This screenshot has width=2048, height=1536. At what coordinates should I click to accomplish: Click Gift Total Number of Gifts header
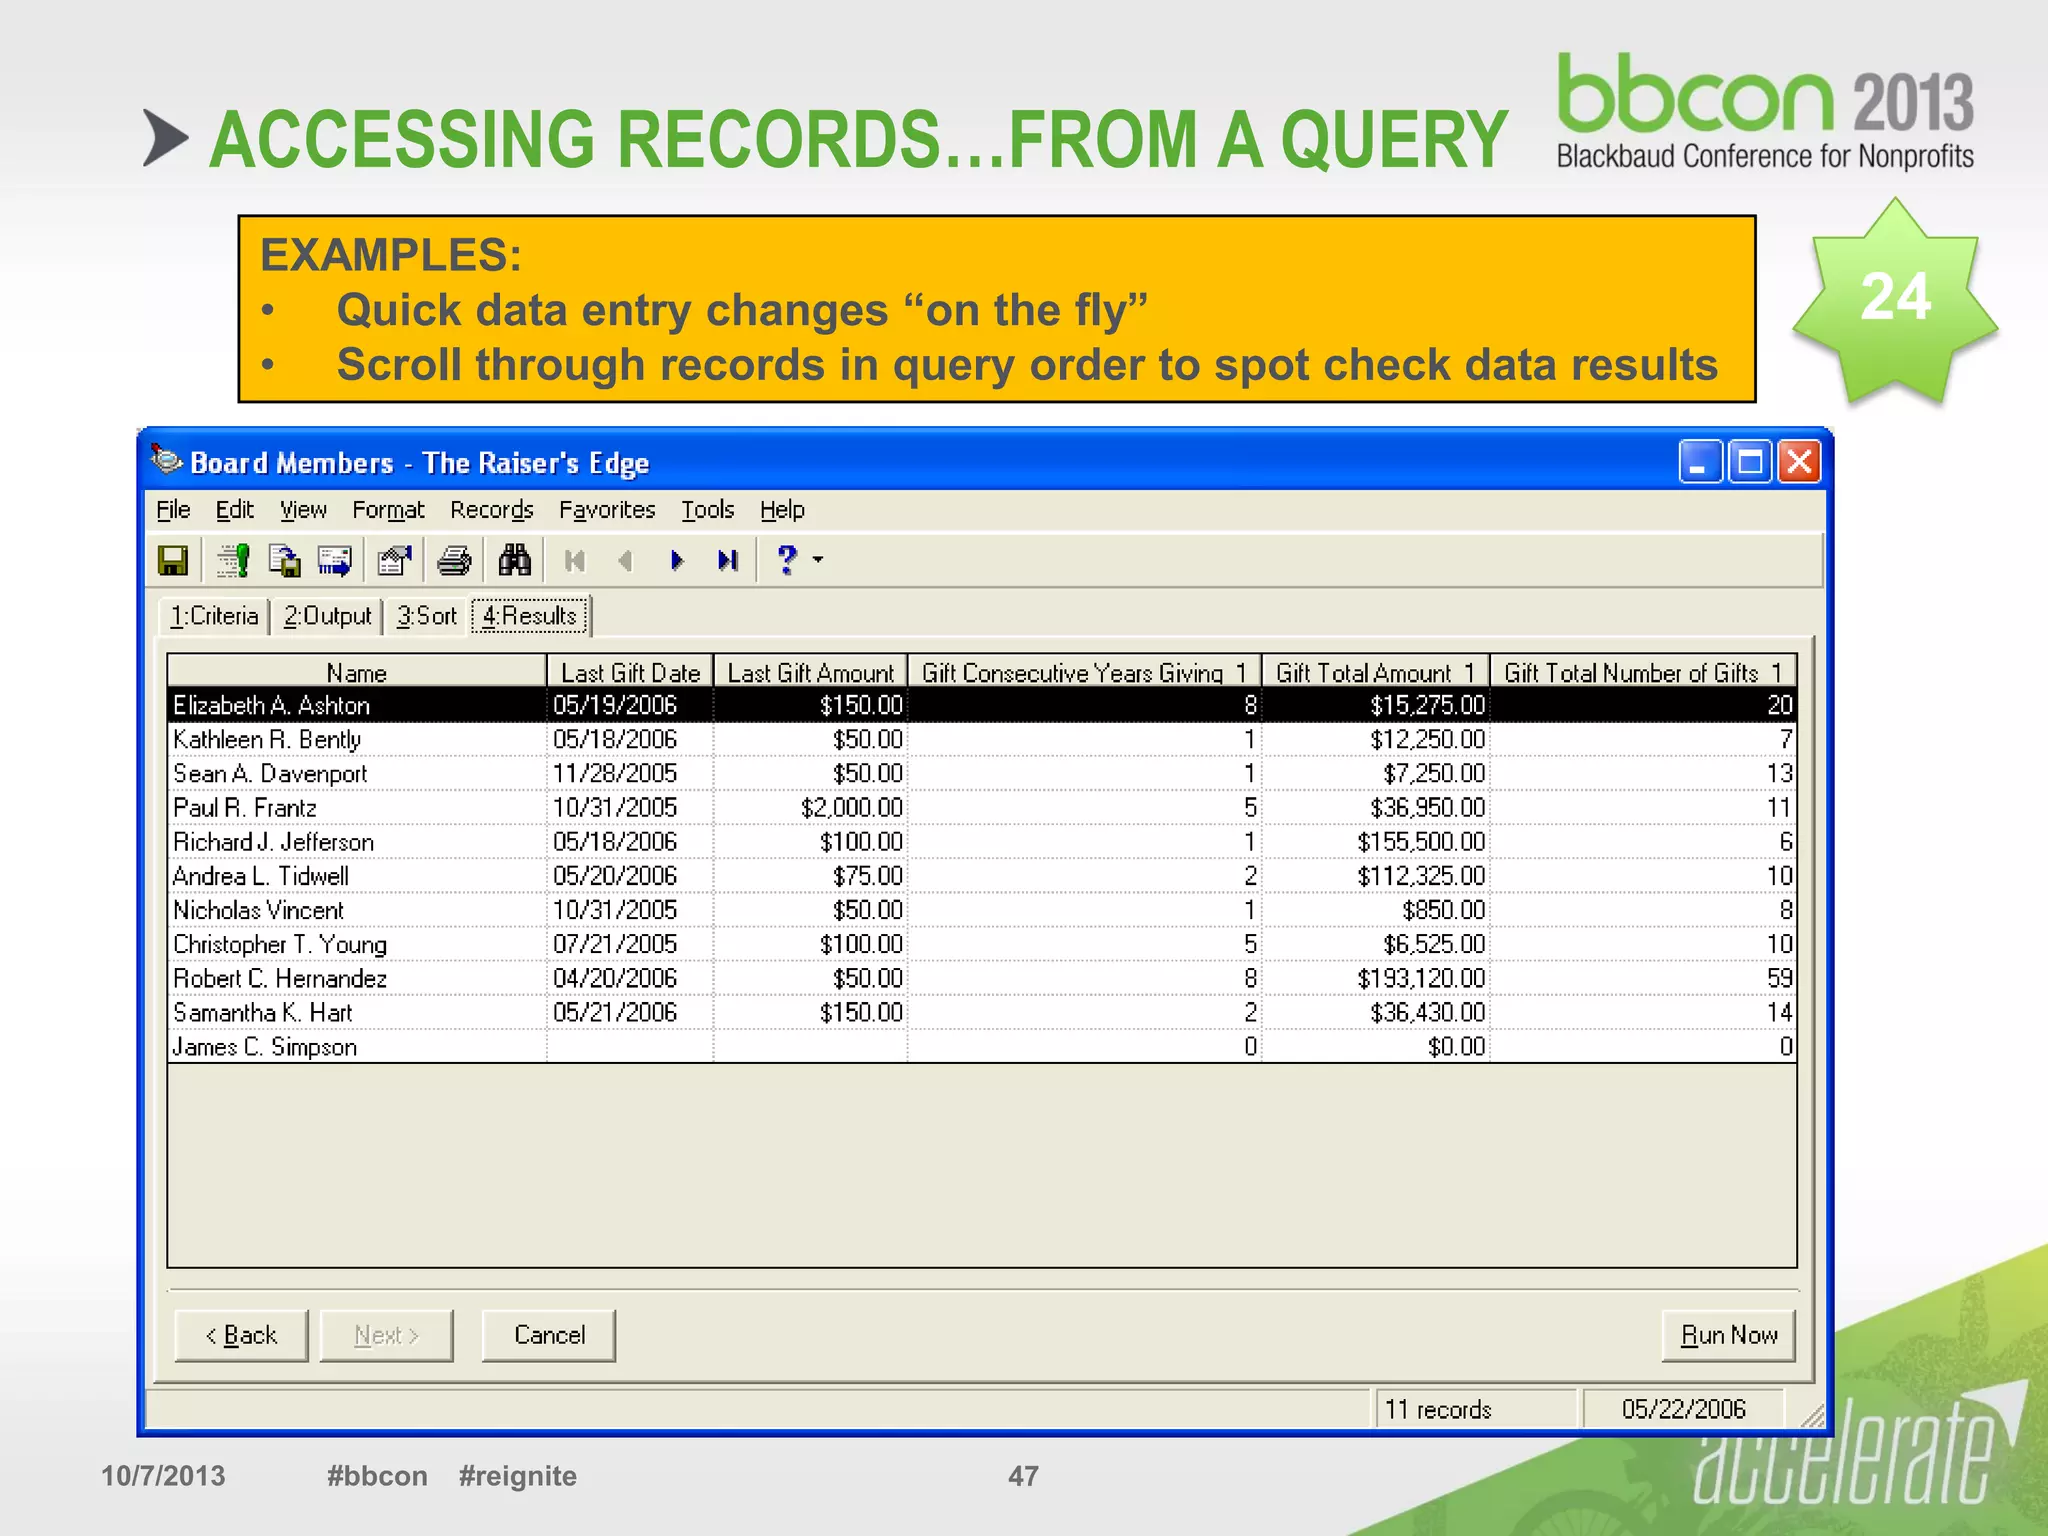(1643, 672)
